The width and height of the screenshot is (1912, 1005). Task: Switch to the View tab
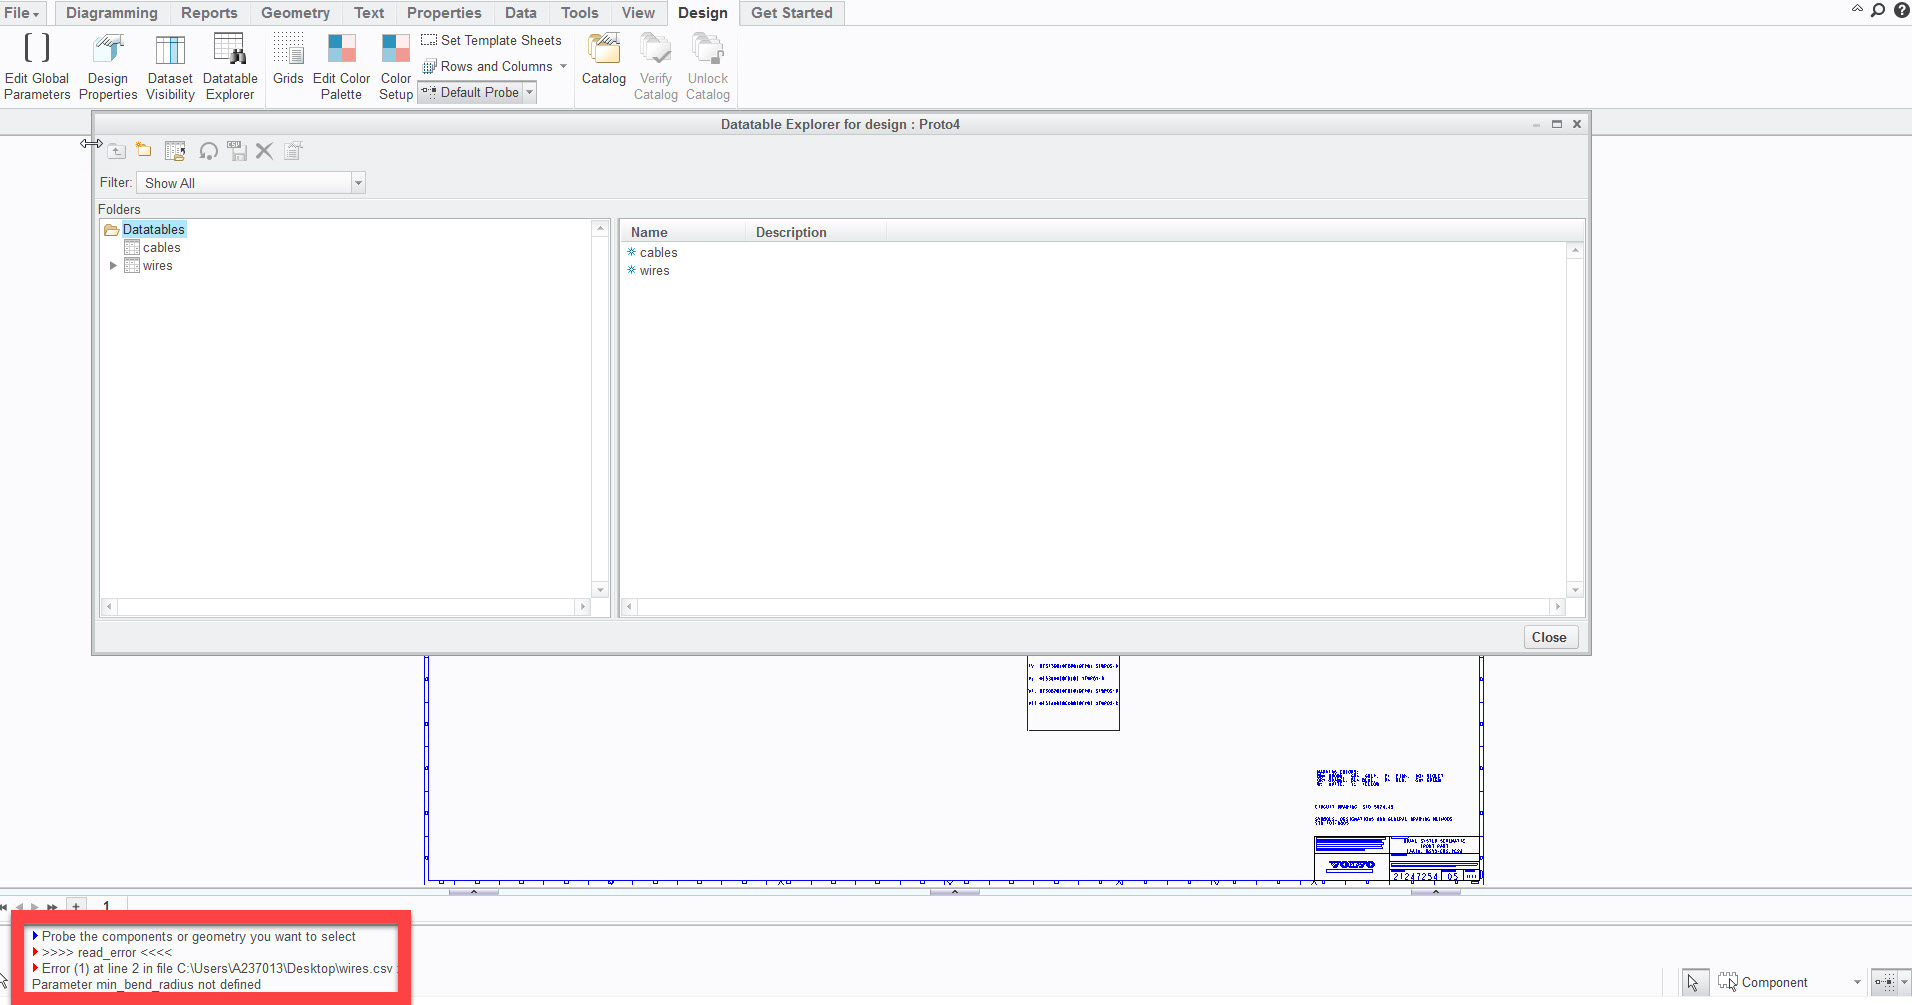click(638, 13)
